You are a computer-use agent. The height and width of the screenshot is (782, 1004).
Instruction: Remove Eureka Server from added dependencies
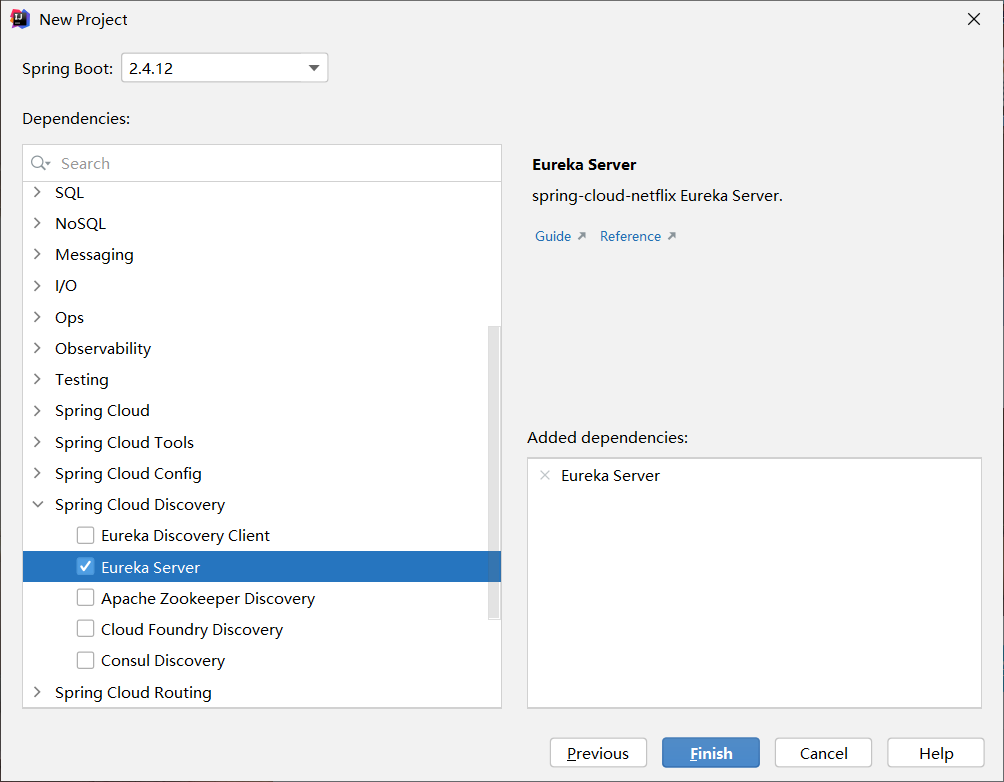(x=545, y=475)
